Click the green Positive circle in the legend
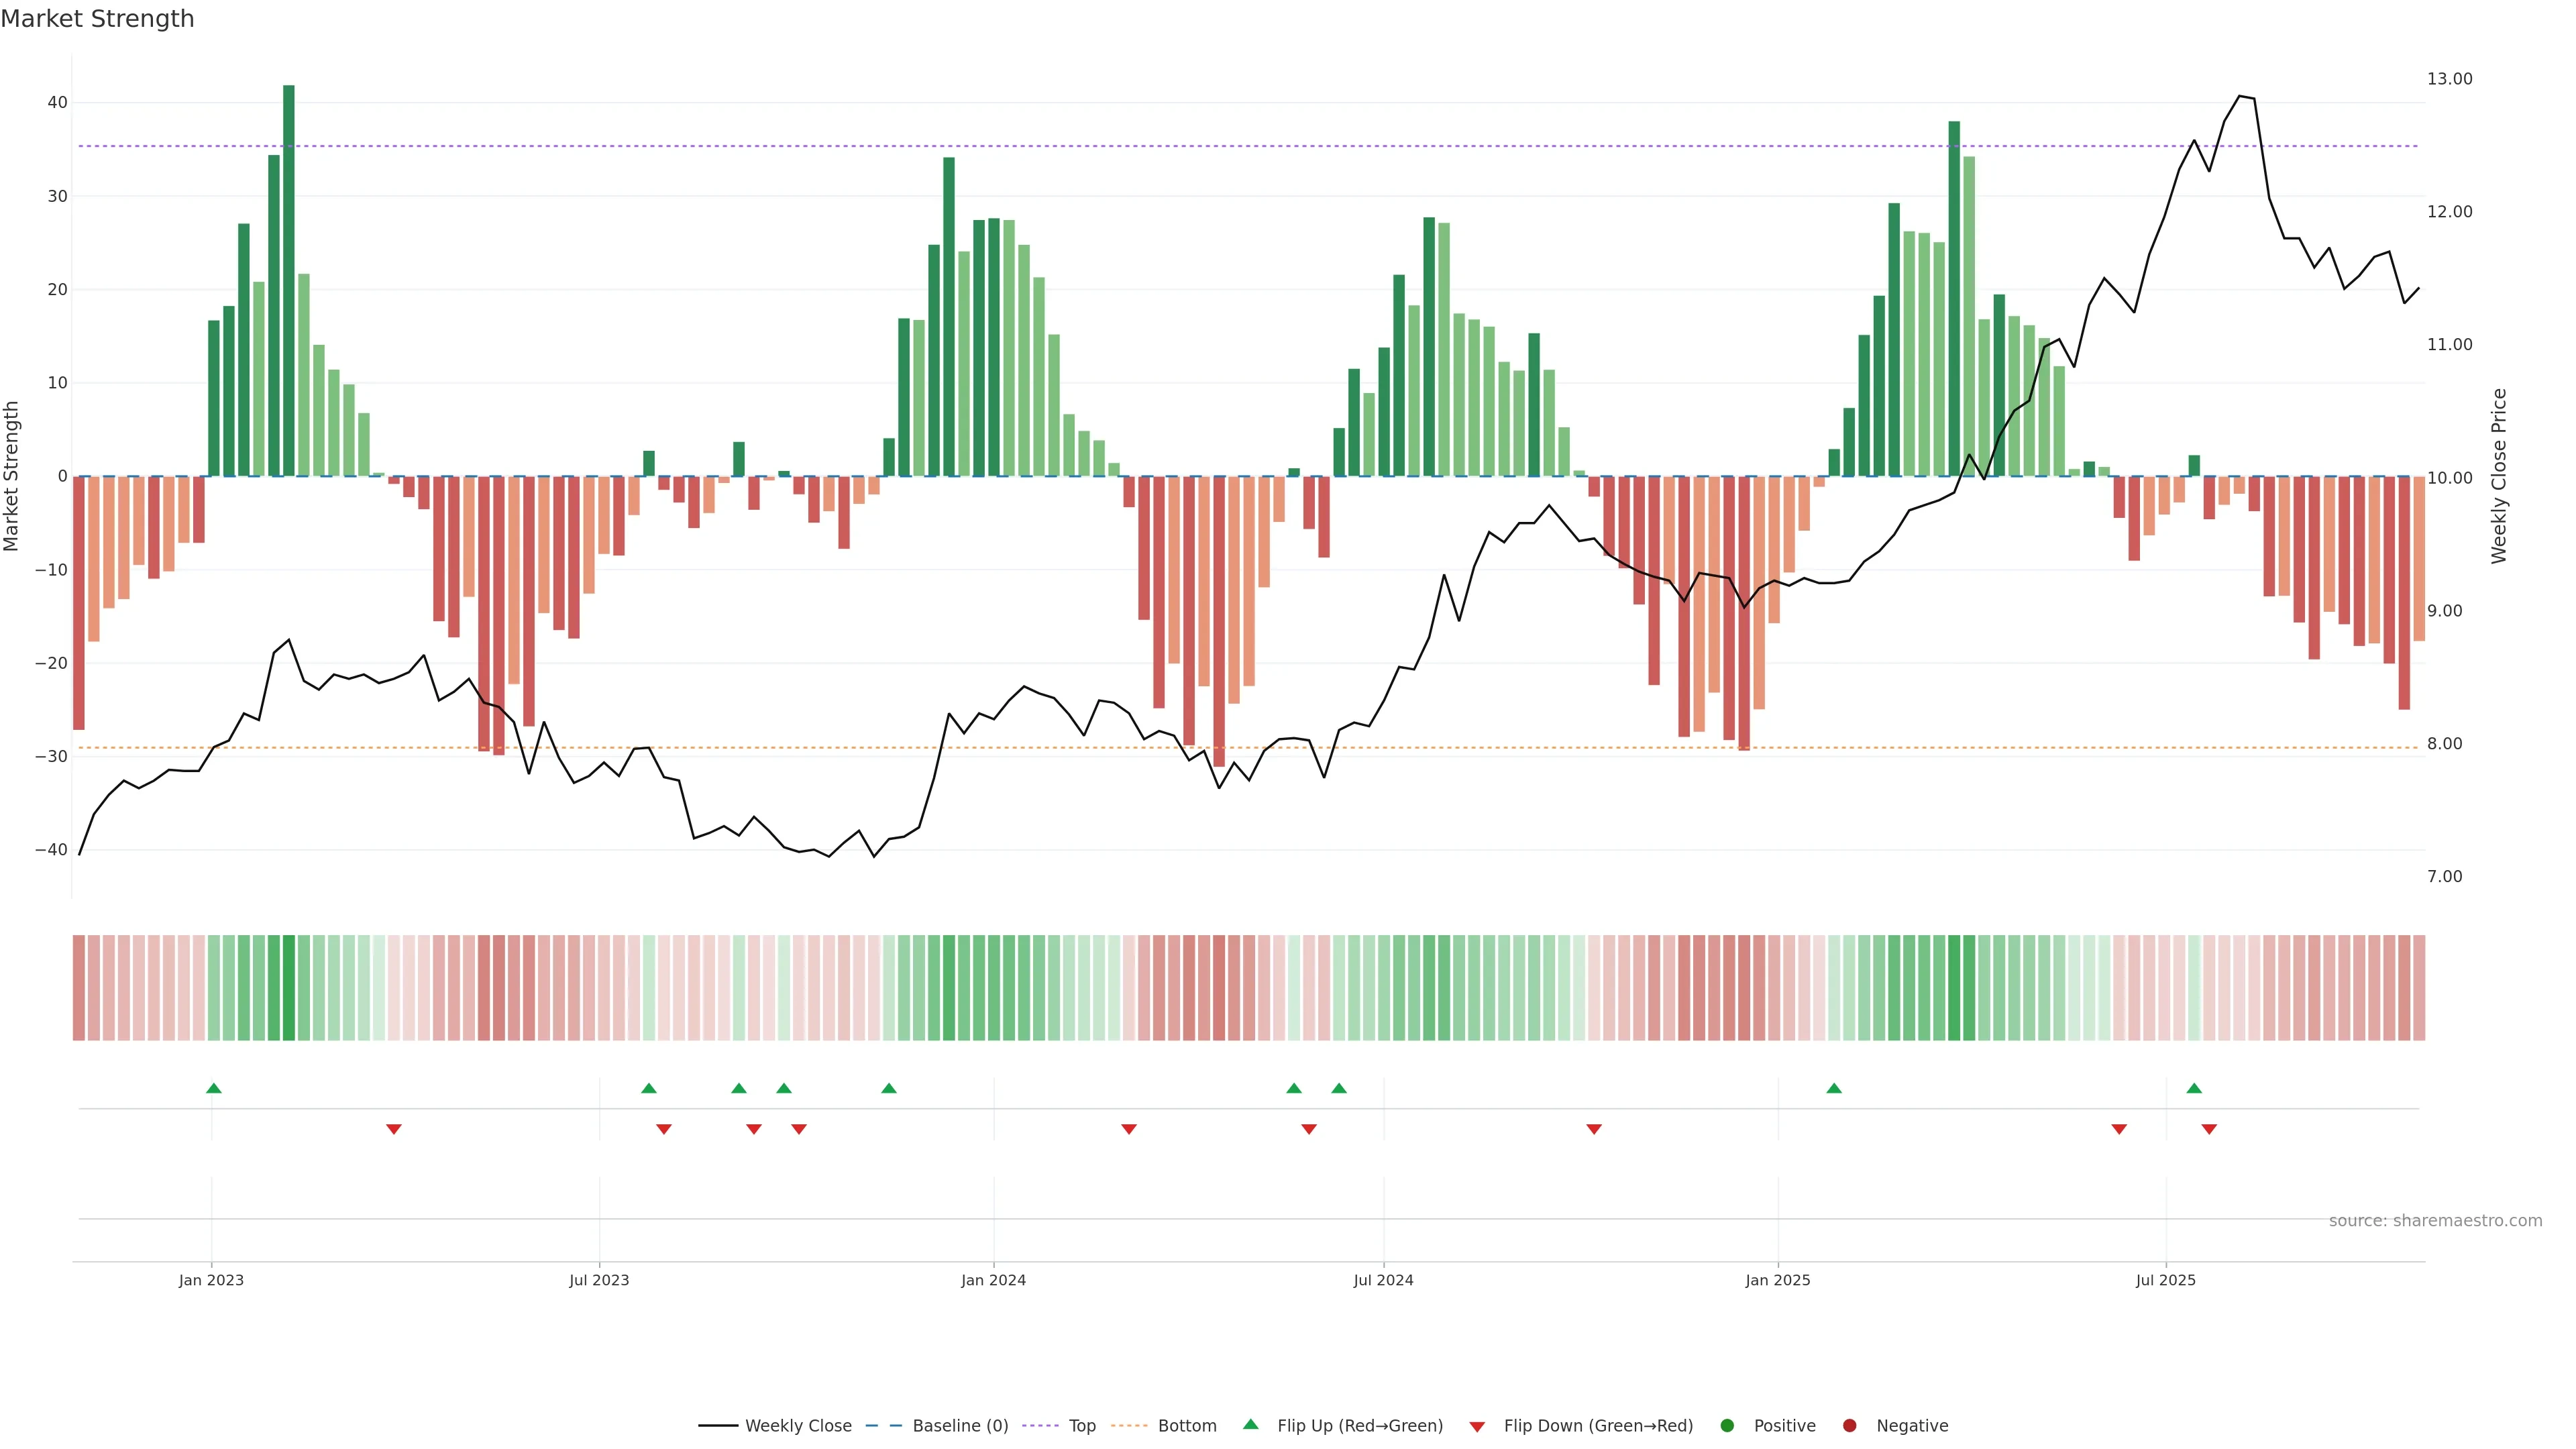2576x1449 pixels. (1727, 1426)
